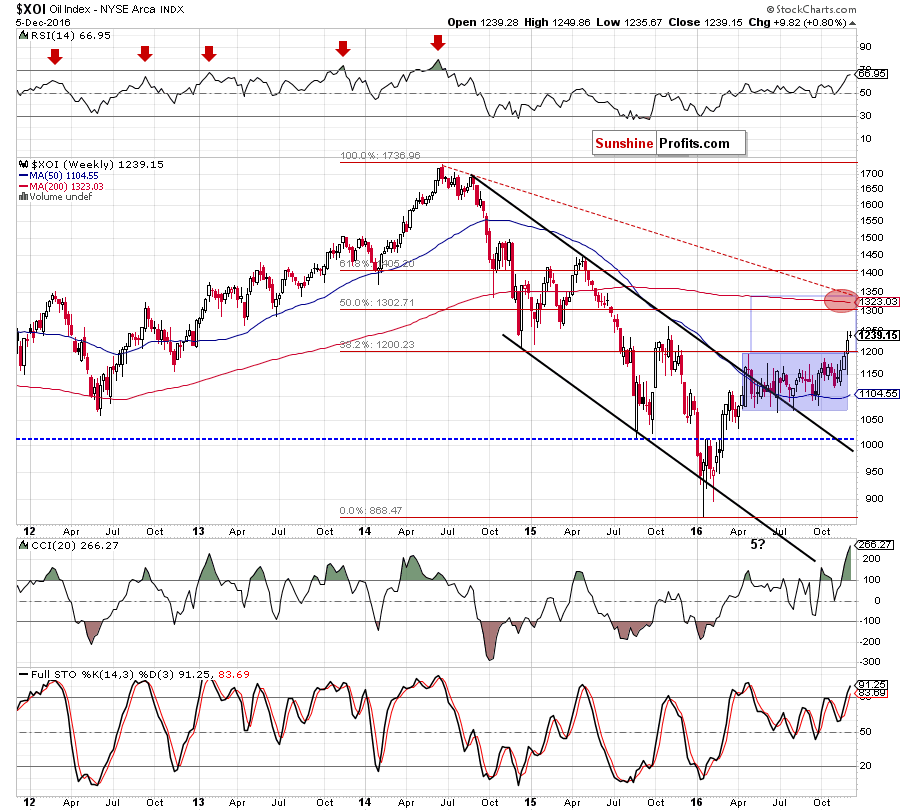The image size is (900, 811).
Task: Click the 1700 price axis label
Action: tap(872, 173)
